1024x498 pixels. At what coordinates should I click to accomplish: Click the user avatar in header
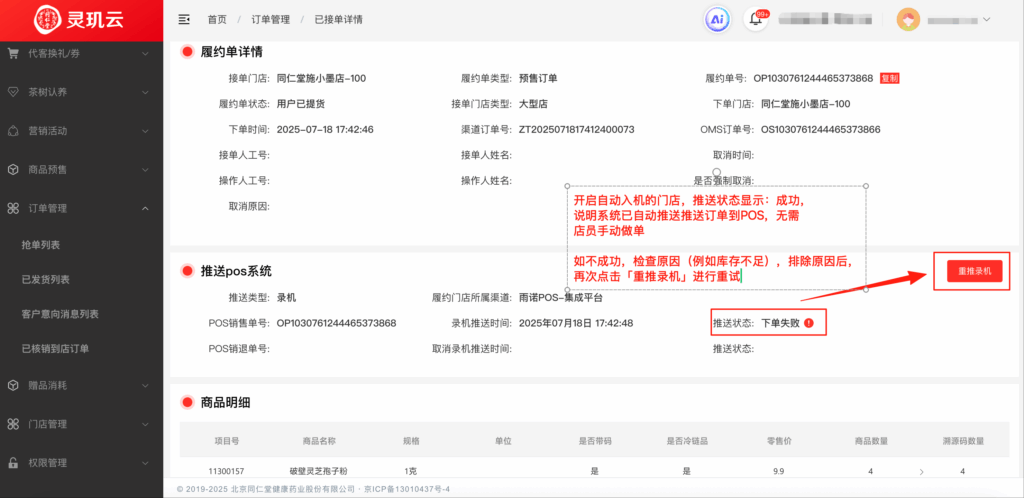tap(908, 19)
